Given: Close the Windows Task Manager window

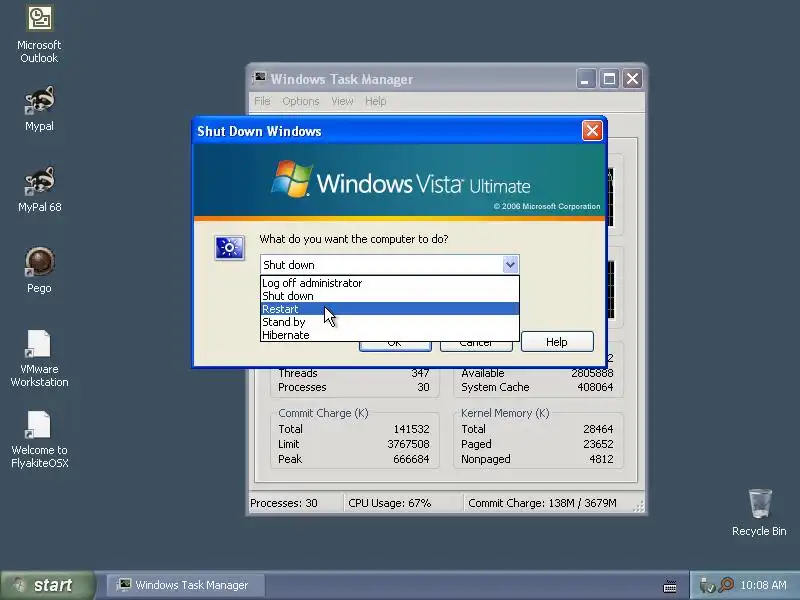Looking at the screenshot, I should [632, 79].
